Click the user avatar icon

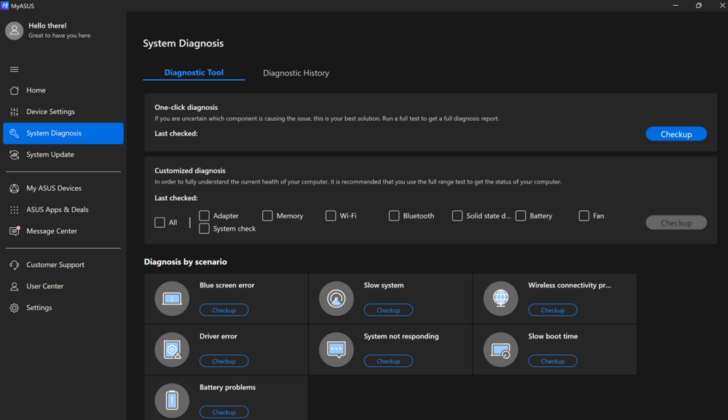(x=14, y=31)
